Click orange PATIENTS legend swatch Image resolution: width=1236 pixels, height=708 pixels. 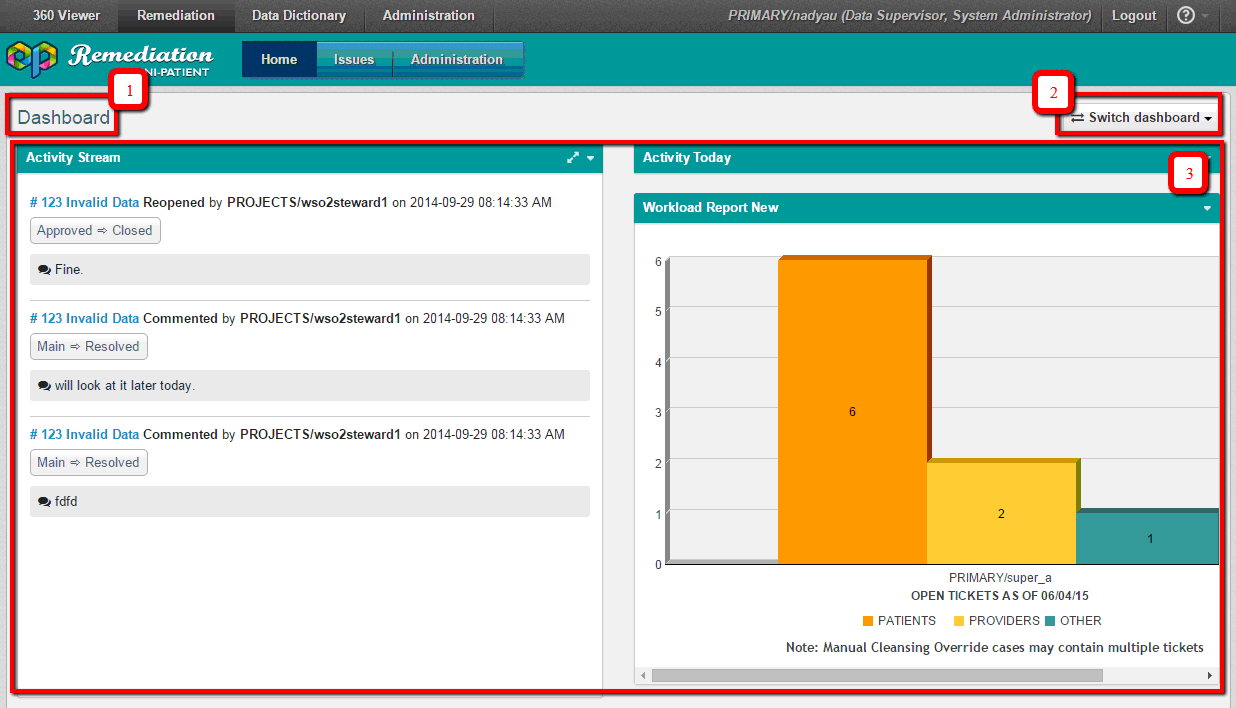click(x=868, y=621)
